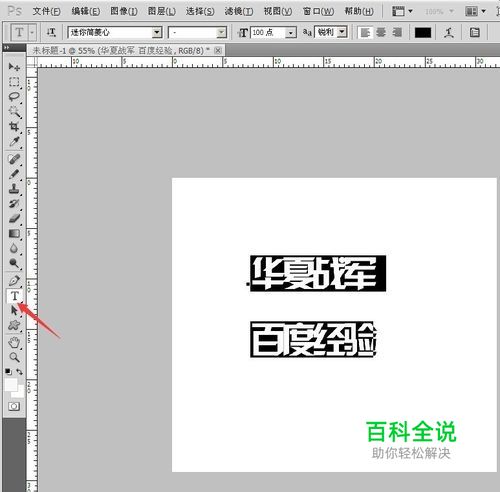Swap foreground and background colors
Viewport: 500px width, 492px height.
click(x=20, y=371)
